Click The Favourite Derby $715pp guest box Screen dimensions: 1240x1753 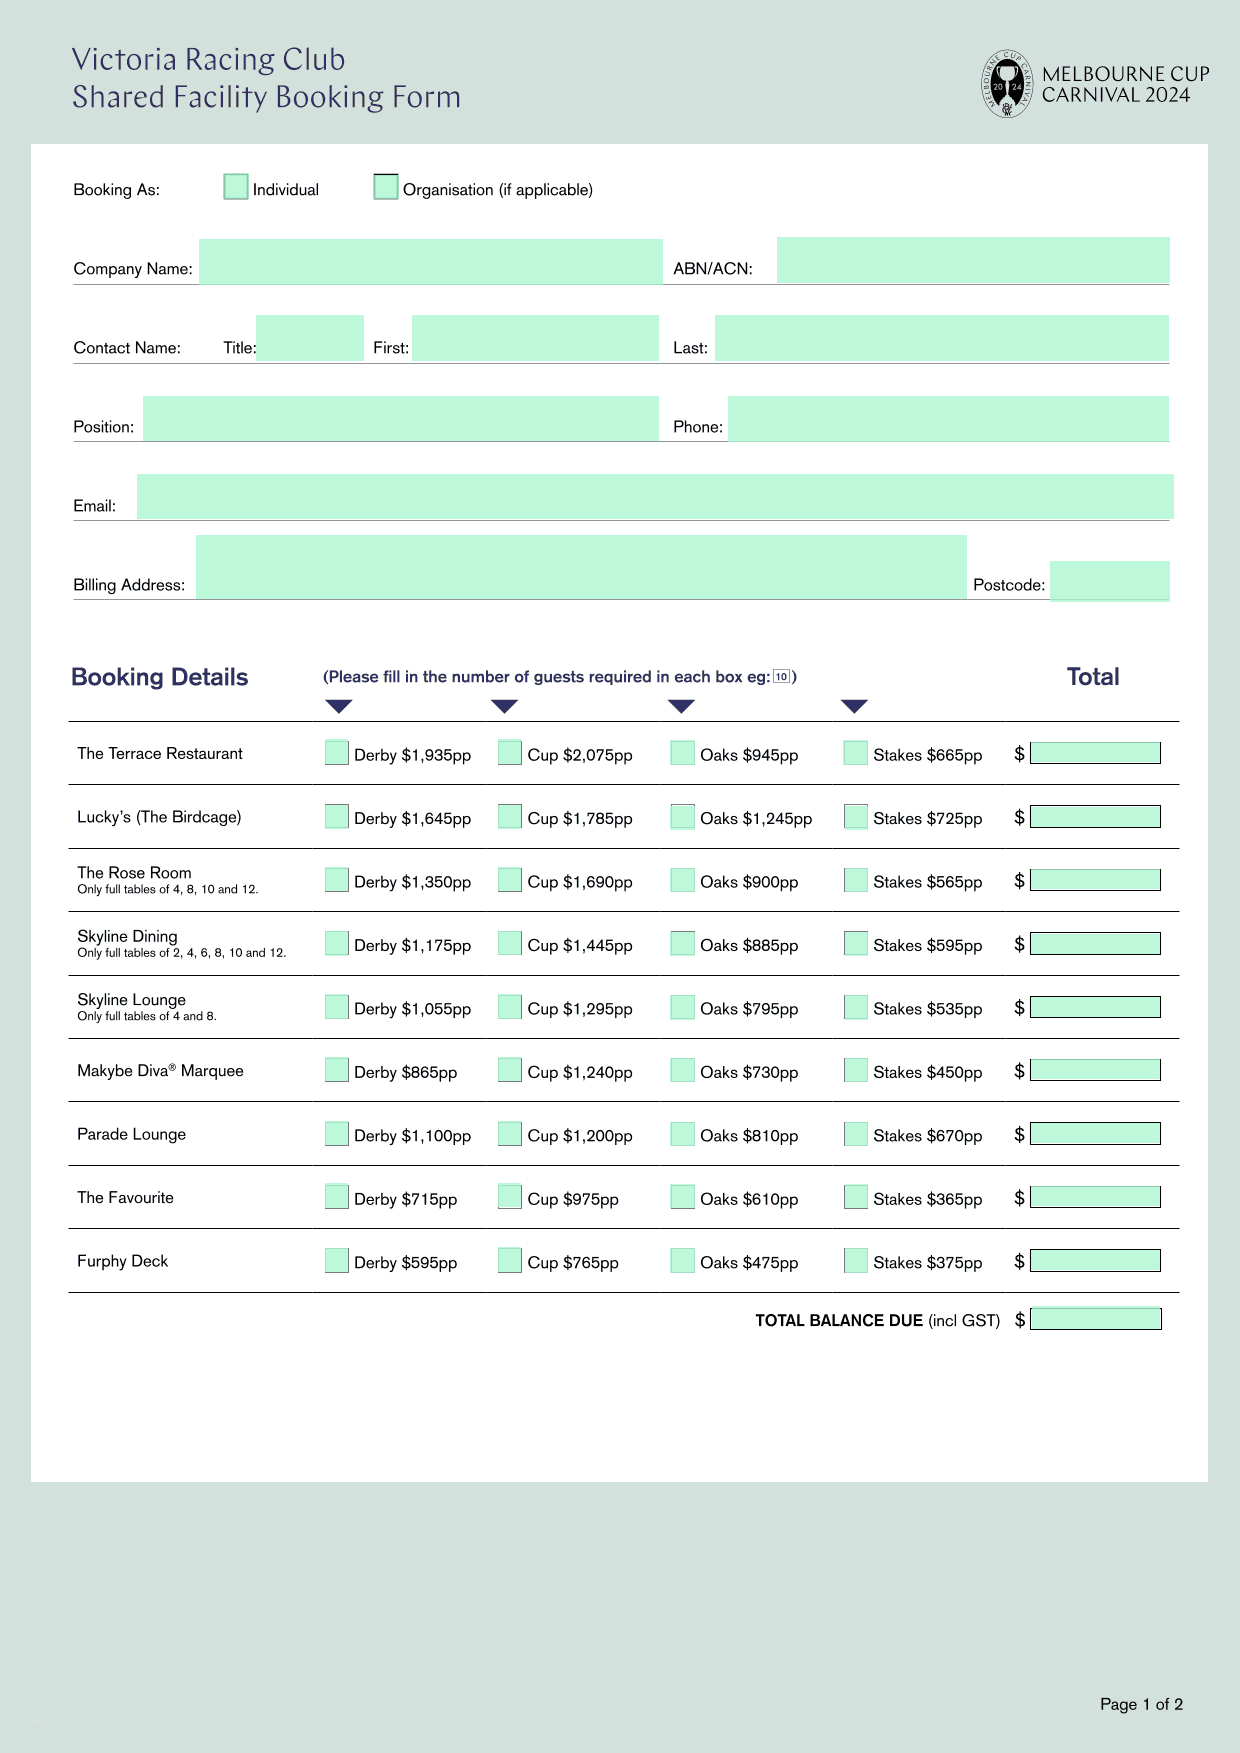pyautogui.click(x=337, y=1197)
